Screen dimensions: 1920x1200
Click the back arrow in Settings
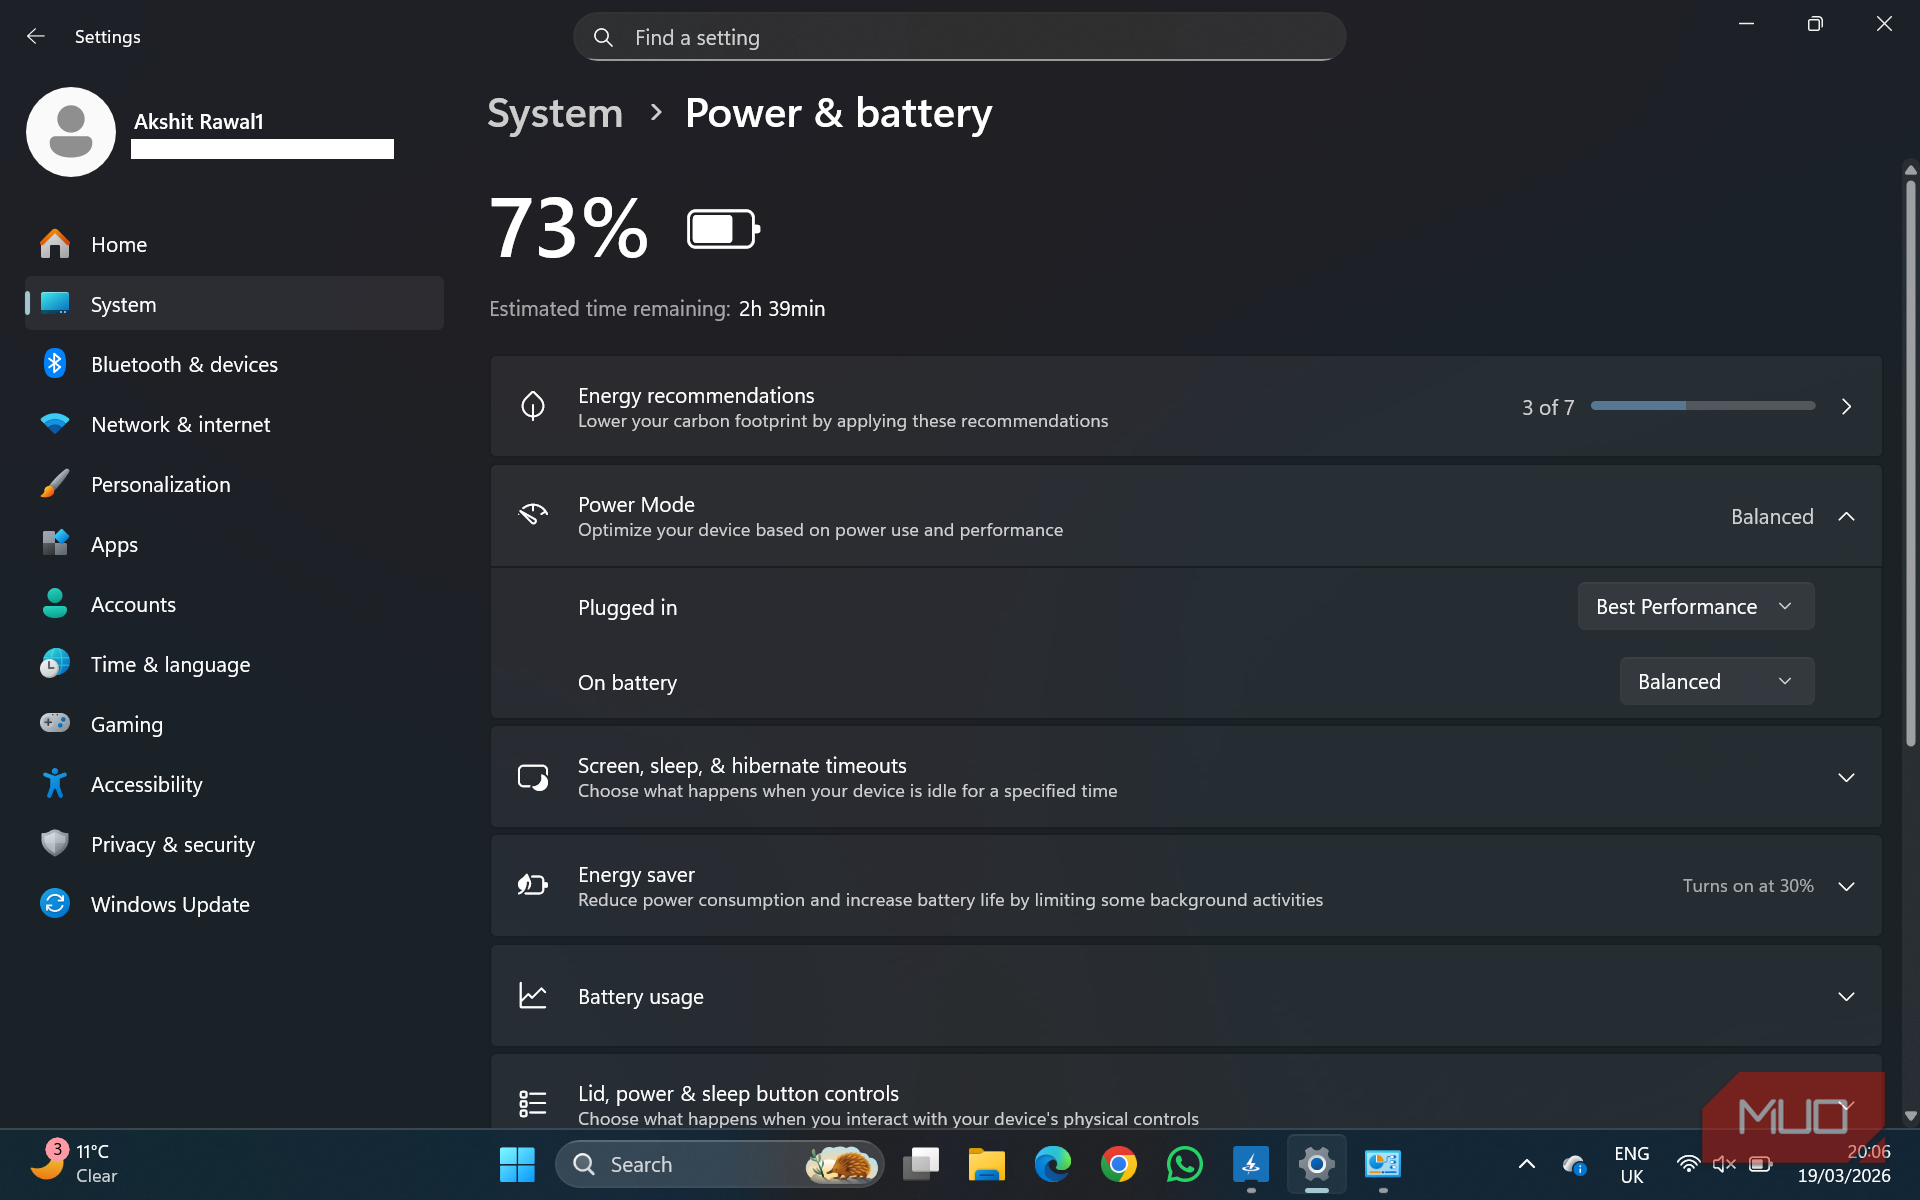pos(36,37)
